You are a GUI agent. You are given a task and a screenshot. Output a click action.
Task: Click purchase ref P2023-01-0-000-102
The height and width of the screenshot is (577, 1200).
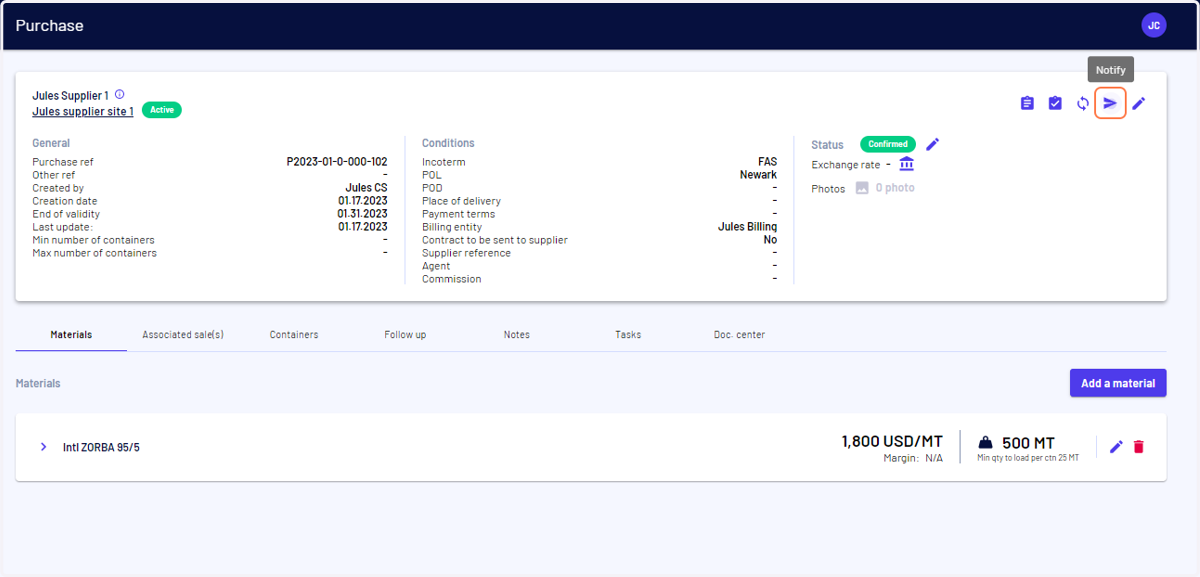coord(337,162)
